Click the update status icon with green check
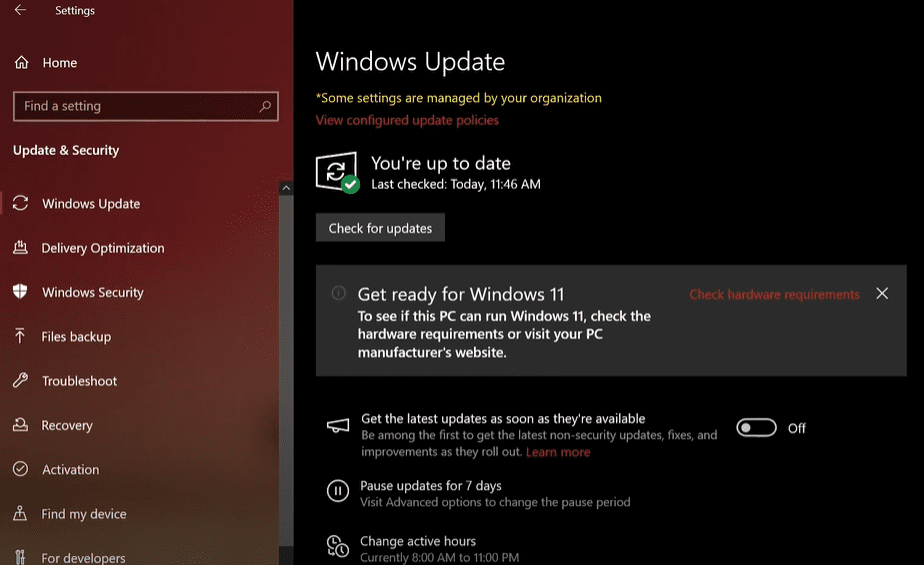 click(337, 172)
